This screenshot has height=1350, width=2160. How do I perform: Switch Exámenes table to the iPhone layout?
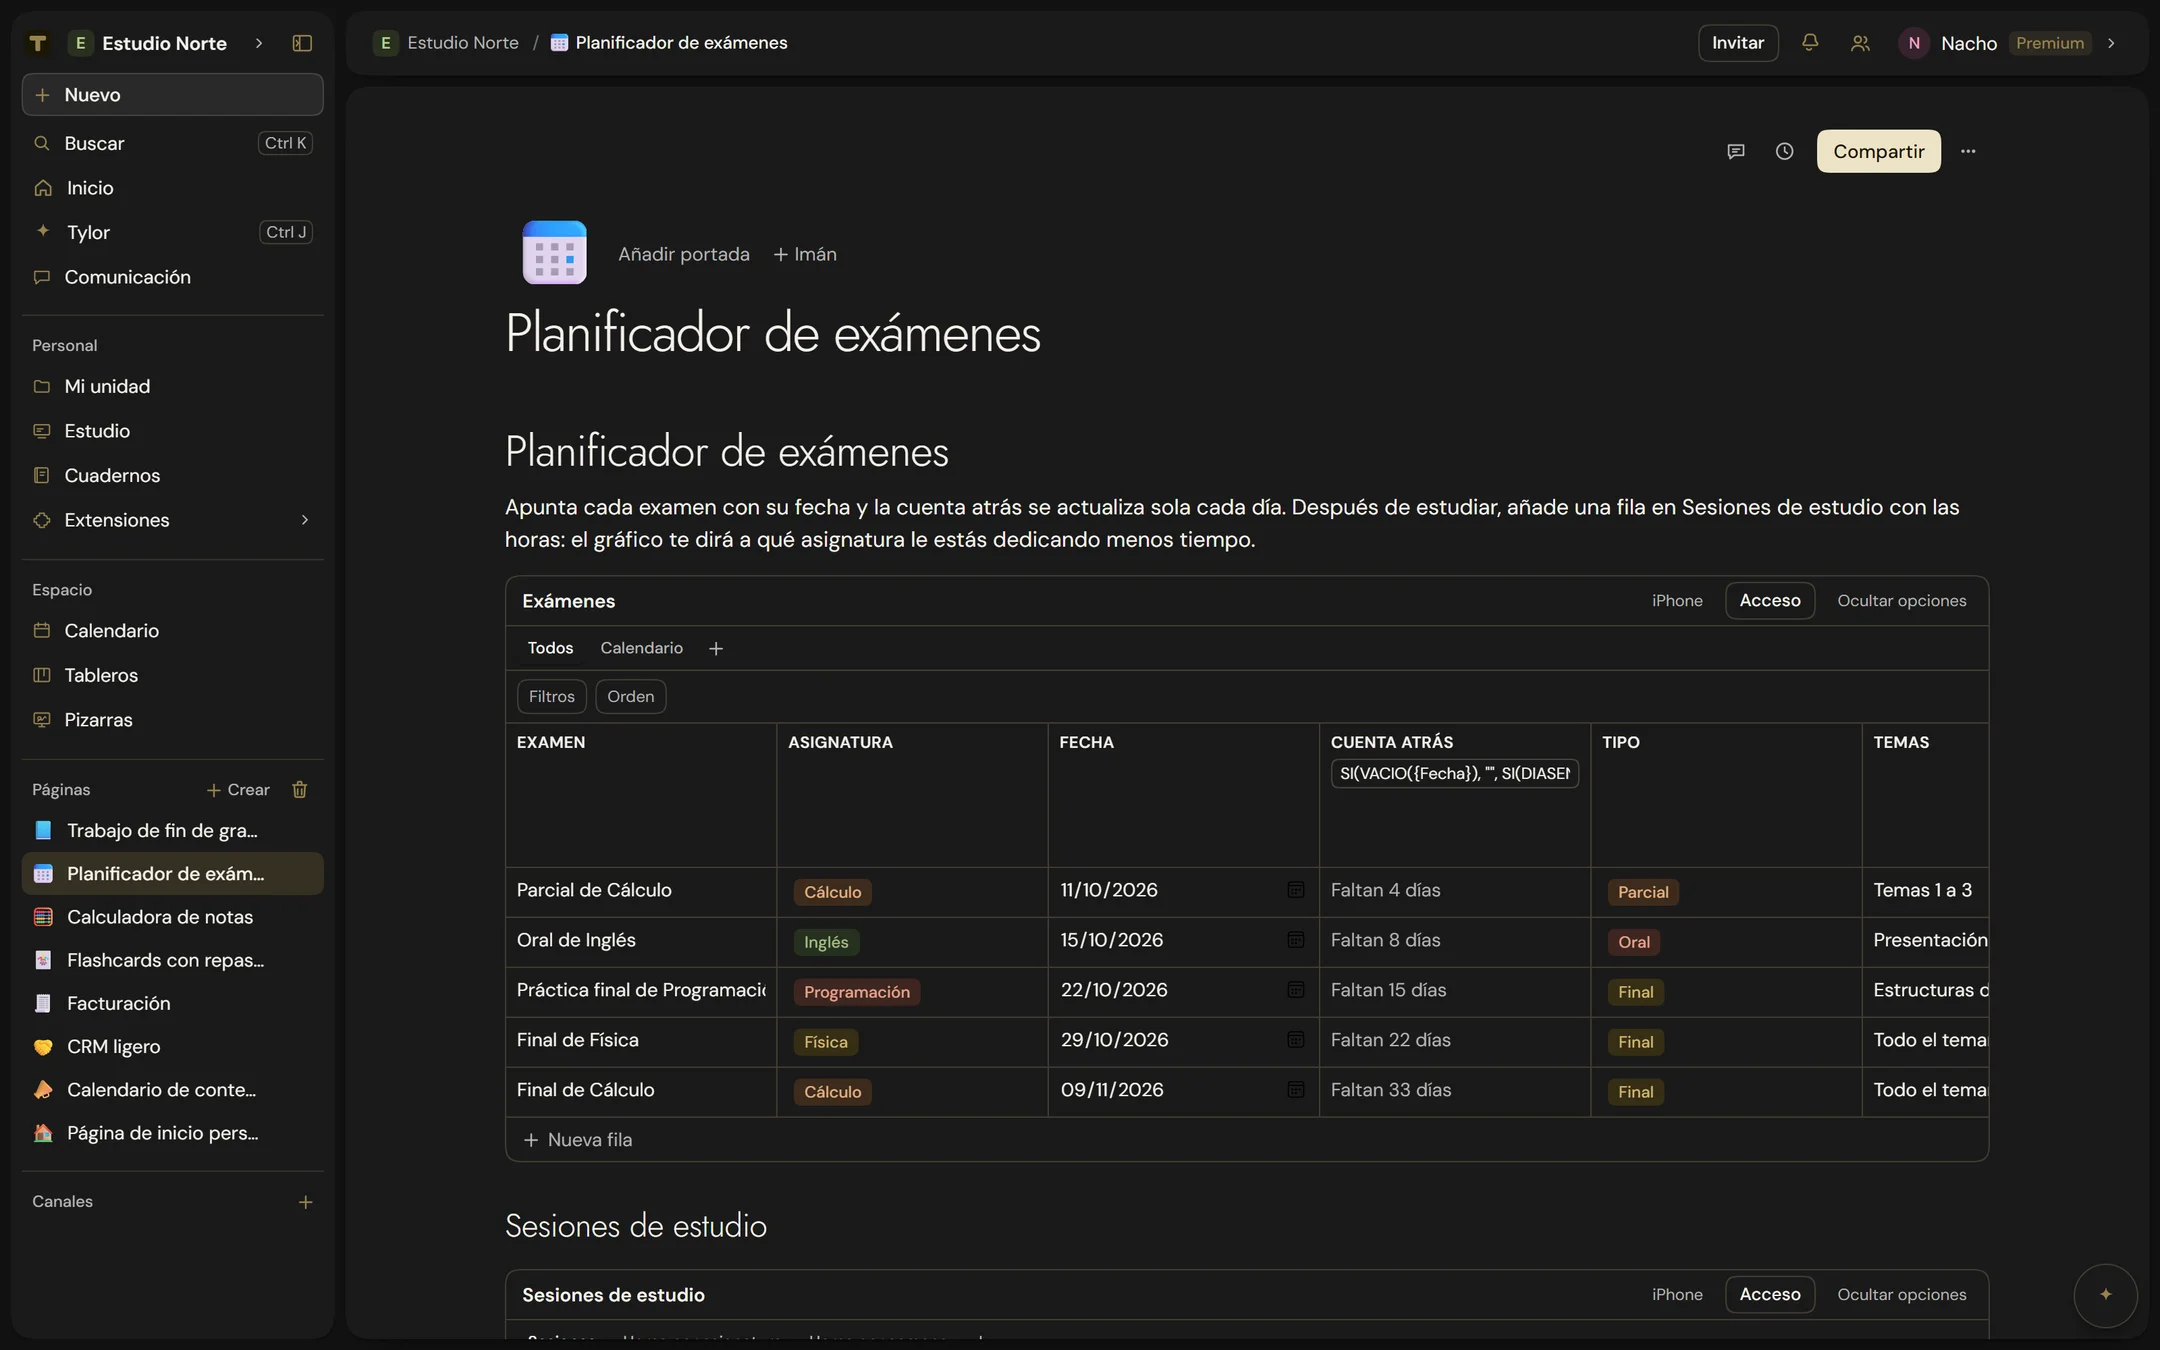coord(1677,601)
